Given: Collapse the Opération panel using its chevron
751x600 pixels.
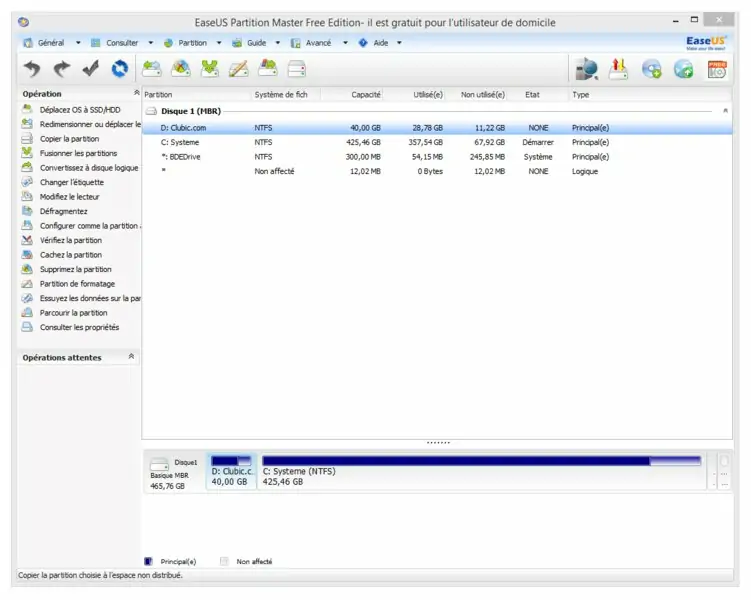Looking at the screenshot, I should coord(137,92).
